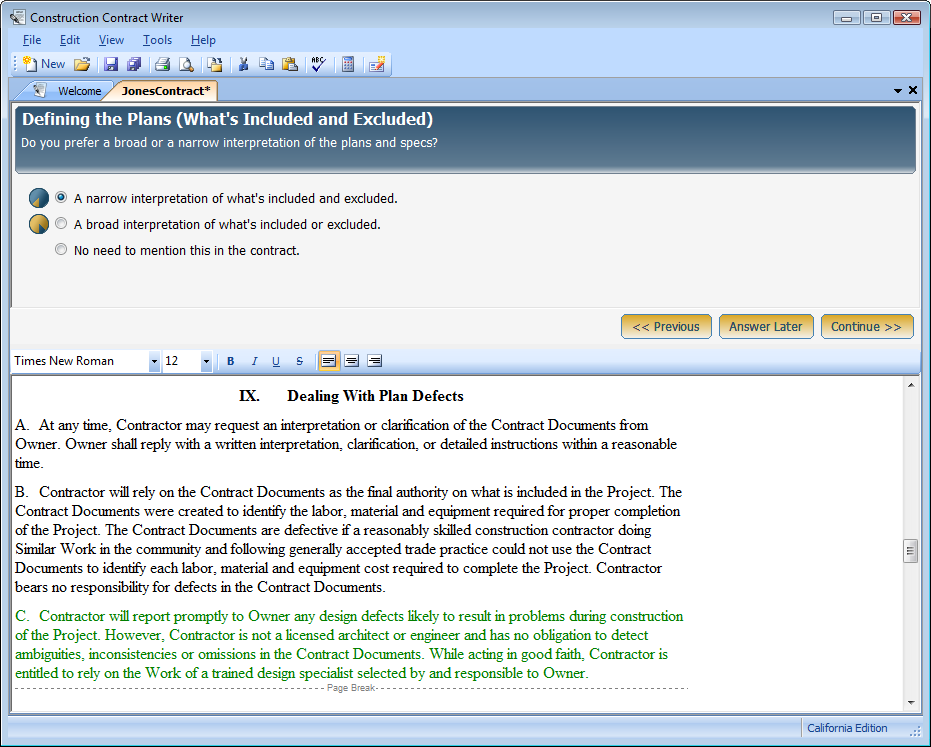
Task: Click the font size input field
Action: 182,361
